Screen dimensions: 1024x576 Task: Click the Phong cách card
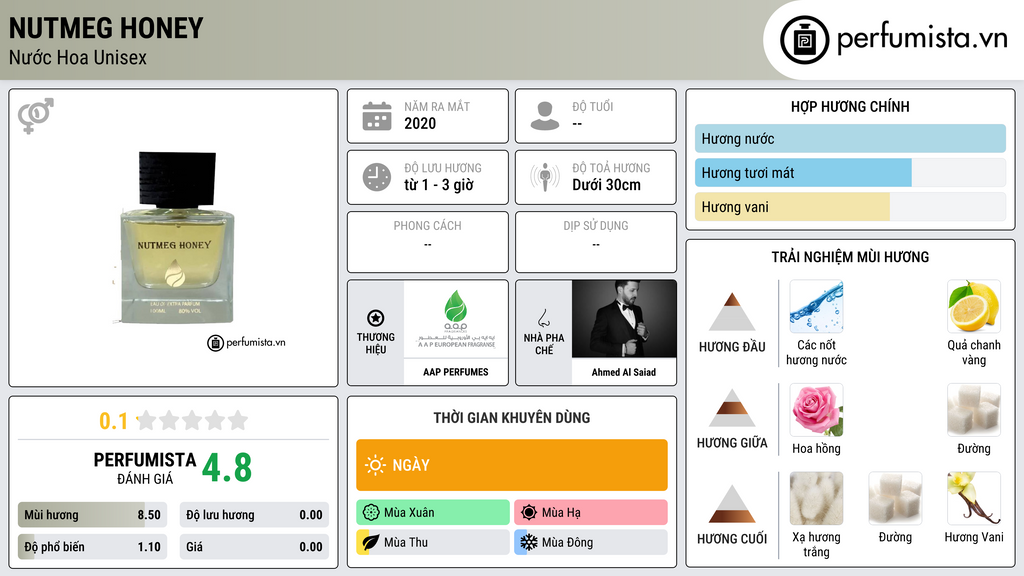click(428, 242)
